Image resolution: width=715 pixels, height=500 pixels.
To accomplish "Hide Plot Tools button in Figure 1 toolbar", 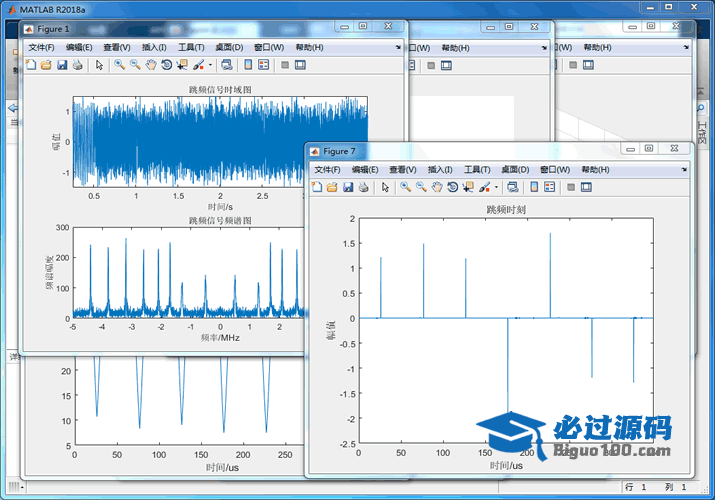I will [x=285, y=65].
